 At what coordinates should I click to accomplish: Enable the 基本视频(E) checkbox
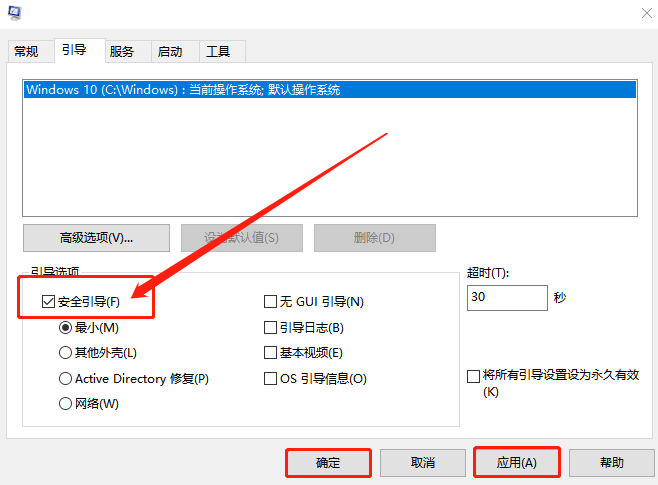click(x=270, y=352)
